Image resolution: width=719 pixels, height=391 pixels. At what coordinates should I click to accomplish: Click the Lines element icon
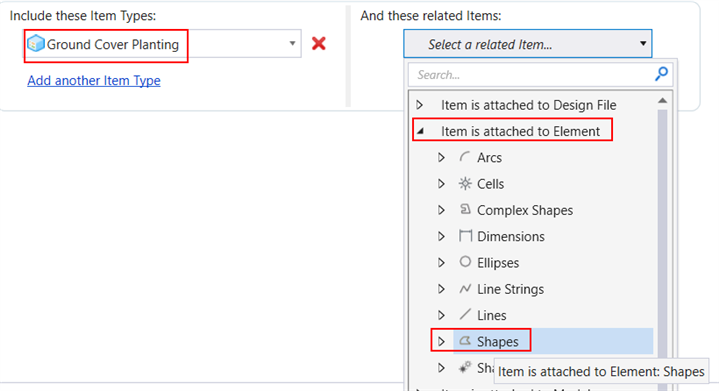465,314
